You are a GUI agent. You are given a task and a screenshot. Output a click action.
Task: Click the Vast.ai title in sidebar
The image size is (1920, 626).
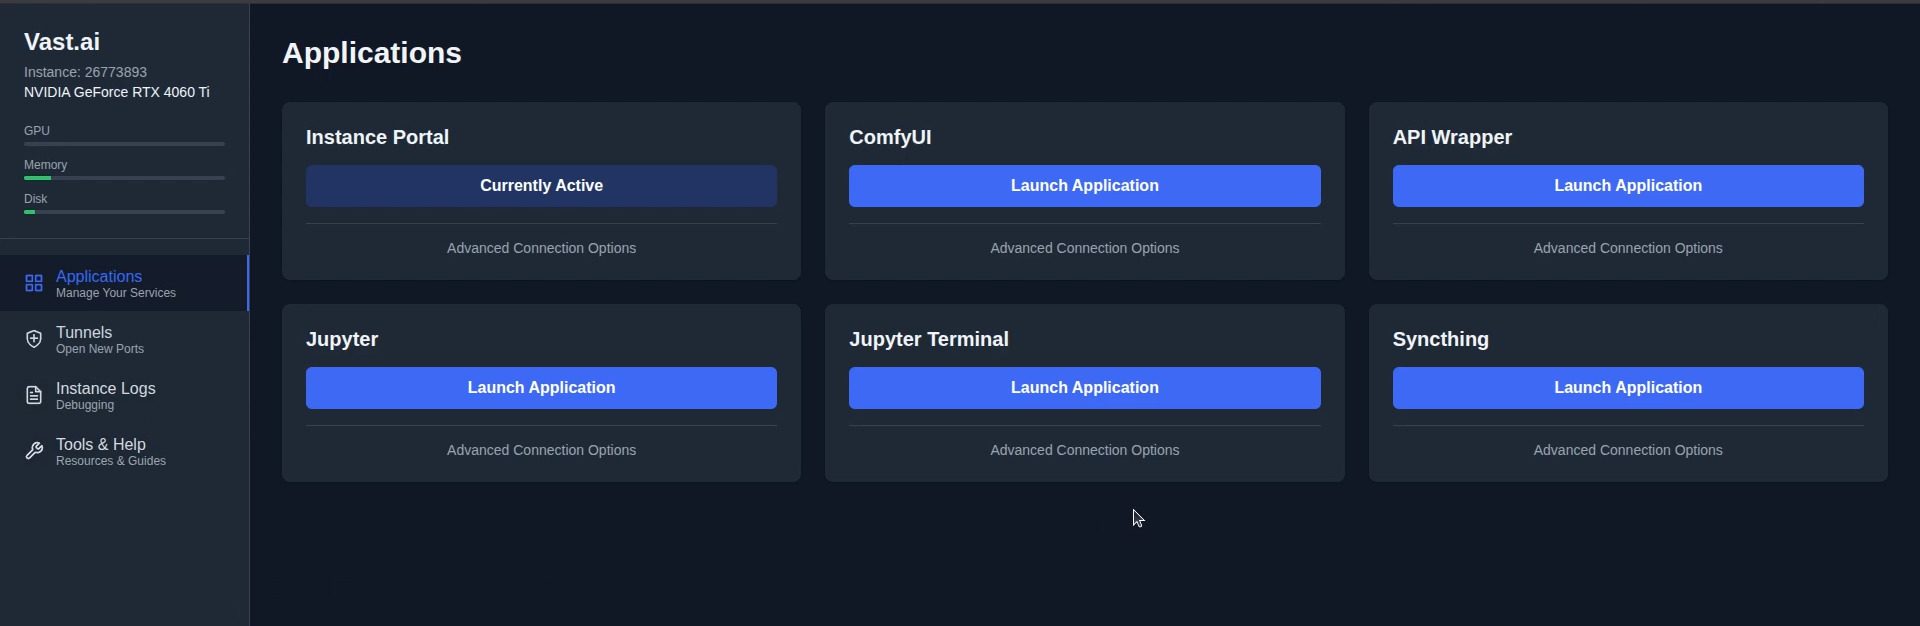coord(62,42)
